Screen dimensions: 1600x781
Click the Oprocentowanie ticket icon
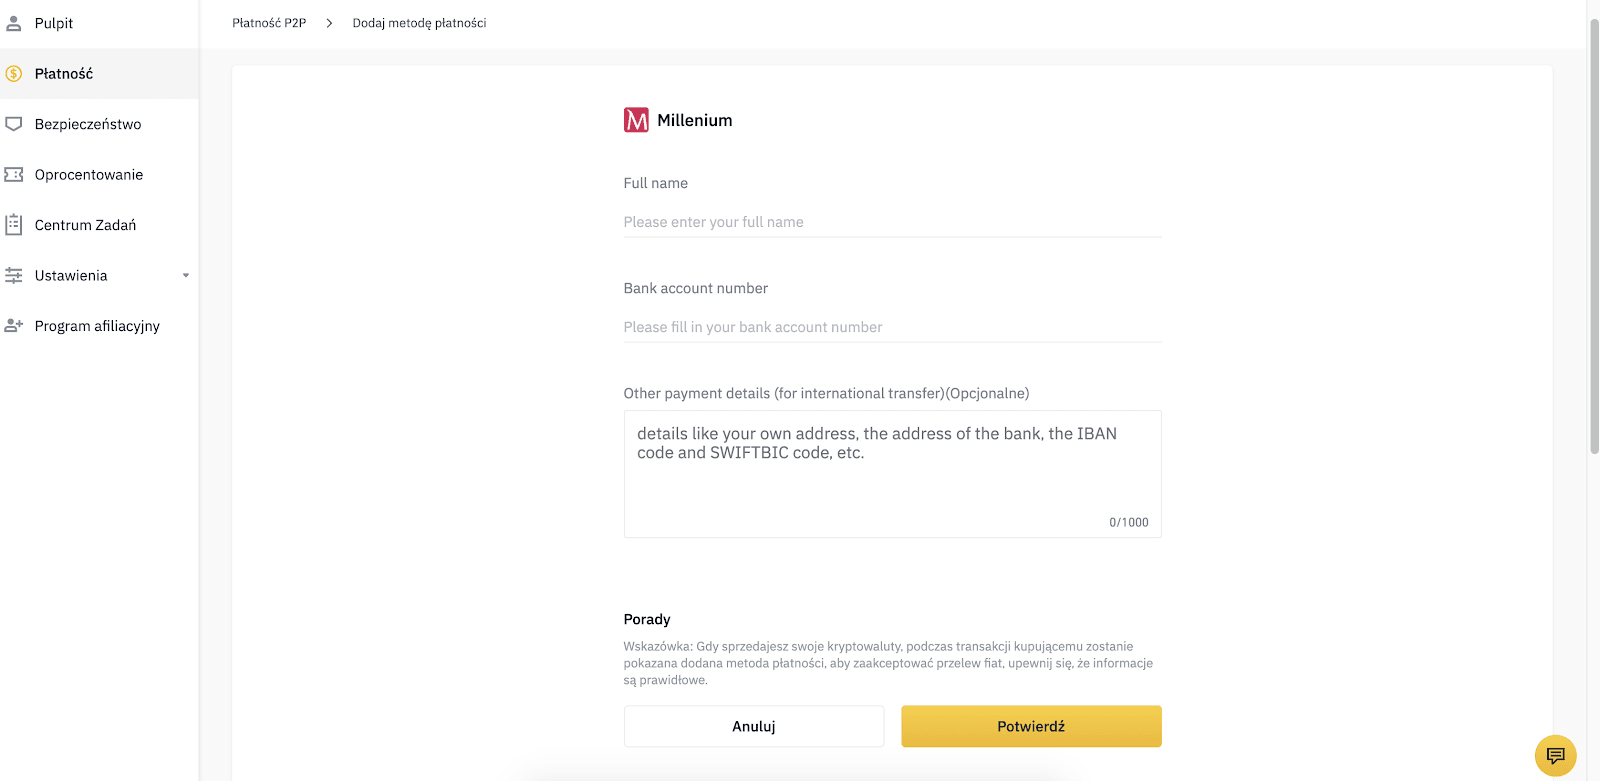coord(14,174)
